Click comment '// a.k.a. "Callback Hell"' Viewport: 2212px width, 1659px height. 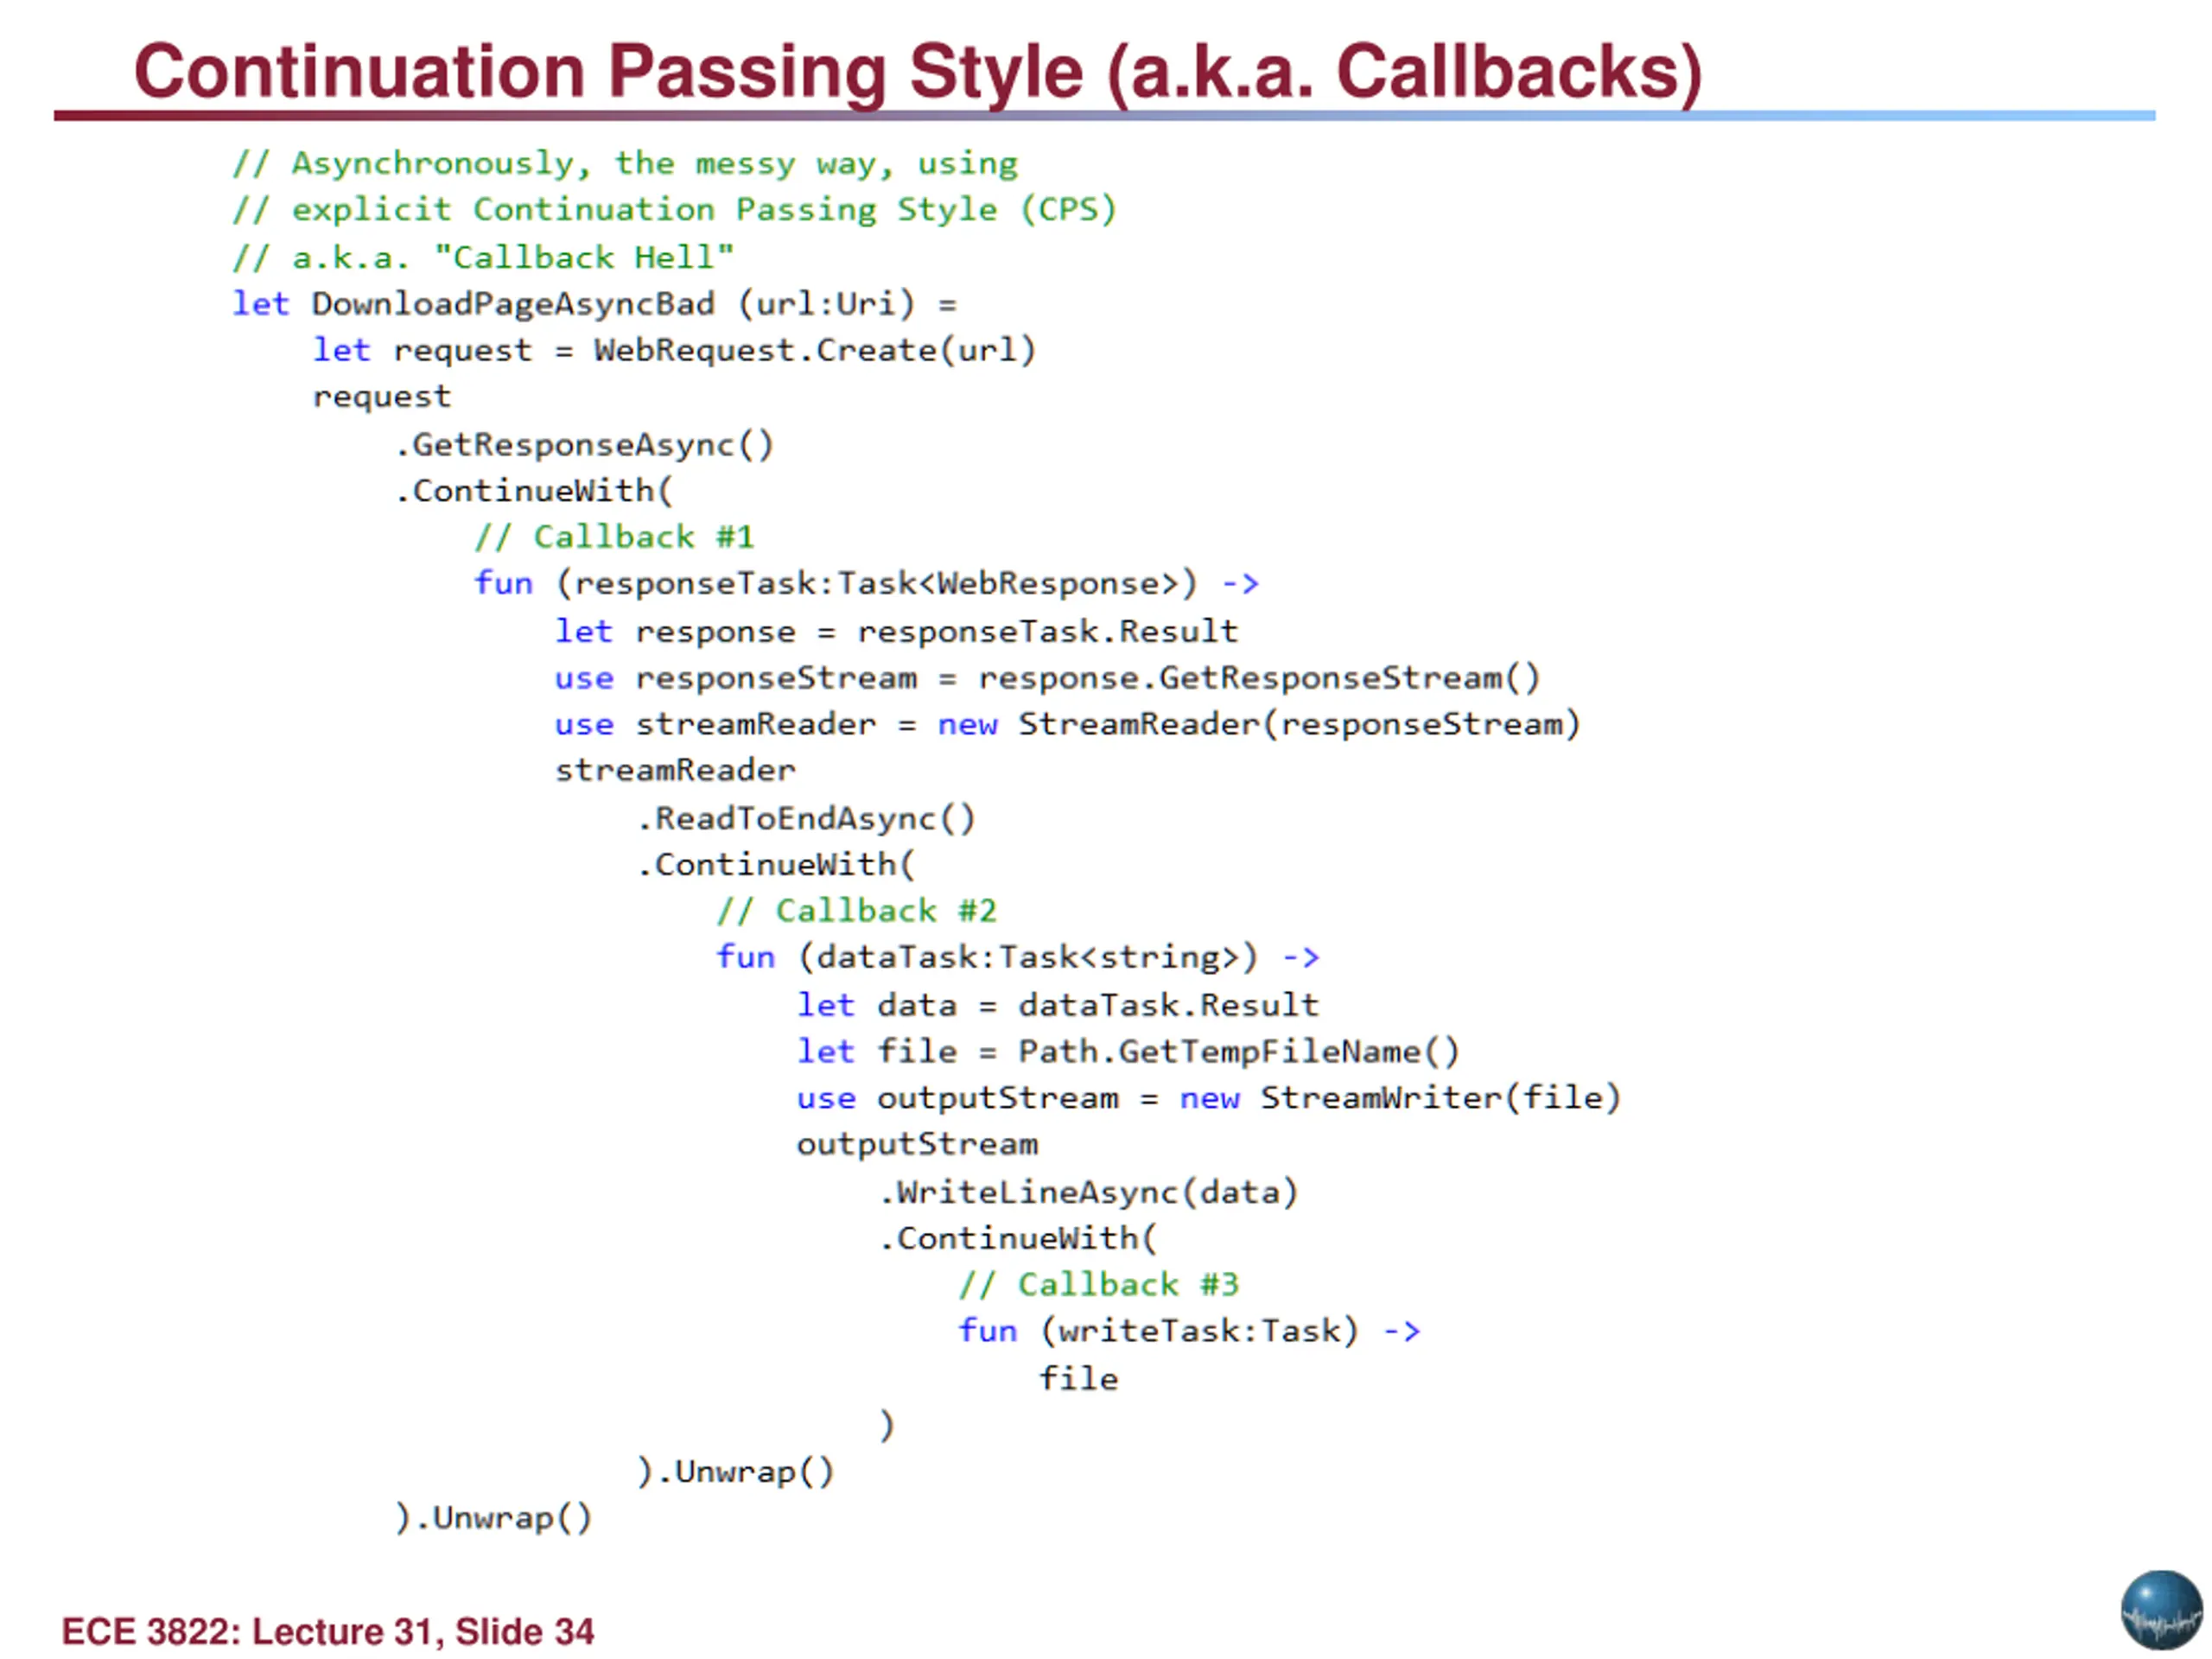[483, 257]
